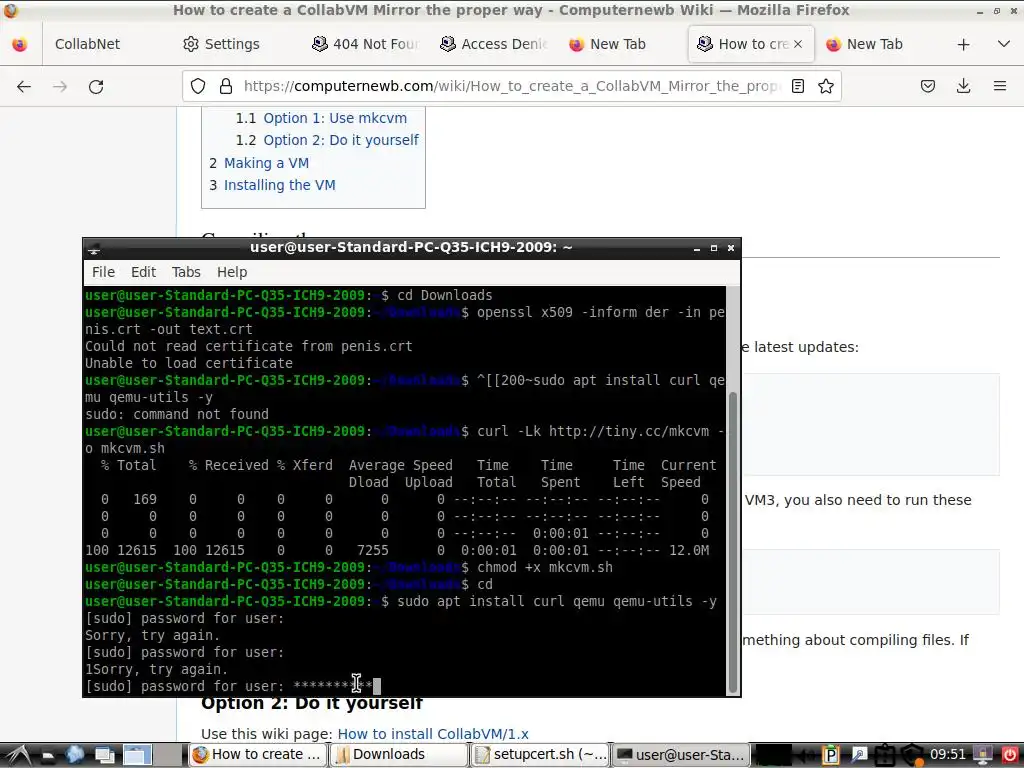The width and height of the screenshot is (1024, 768).
Task: Switch to the Access Denied tab
Action: coord(493,44)
